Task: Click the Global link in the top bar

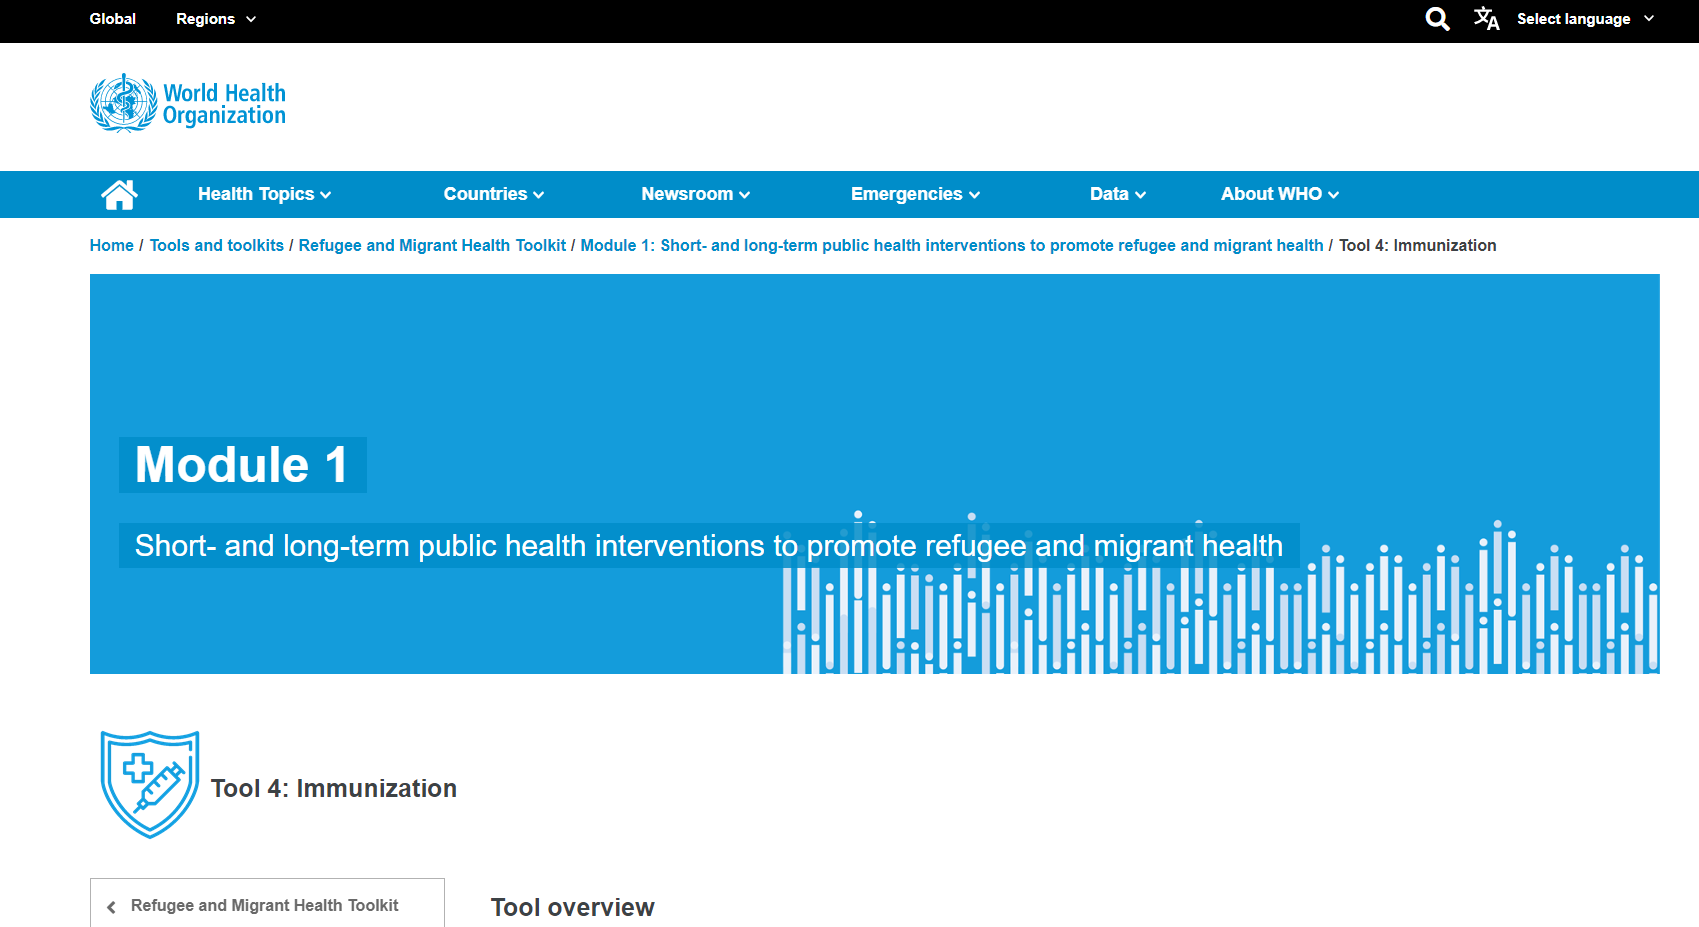Action: pos(112,18)
